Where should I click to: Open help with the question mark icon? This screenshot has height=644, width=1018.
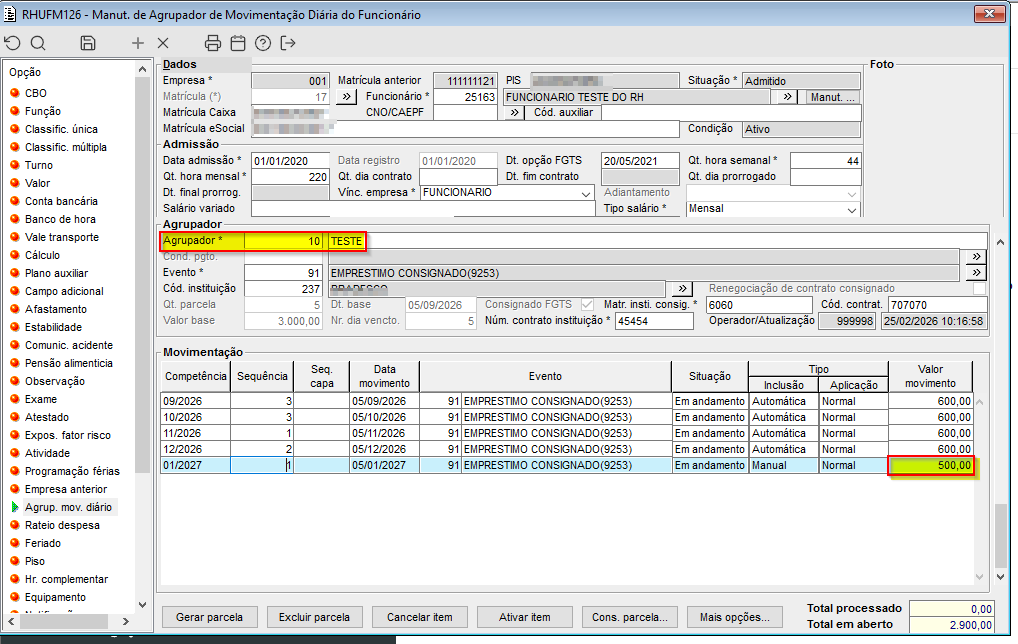263,43
